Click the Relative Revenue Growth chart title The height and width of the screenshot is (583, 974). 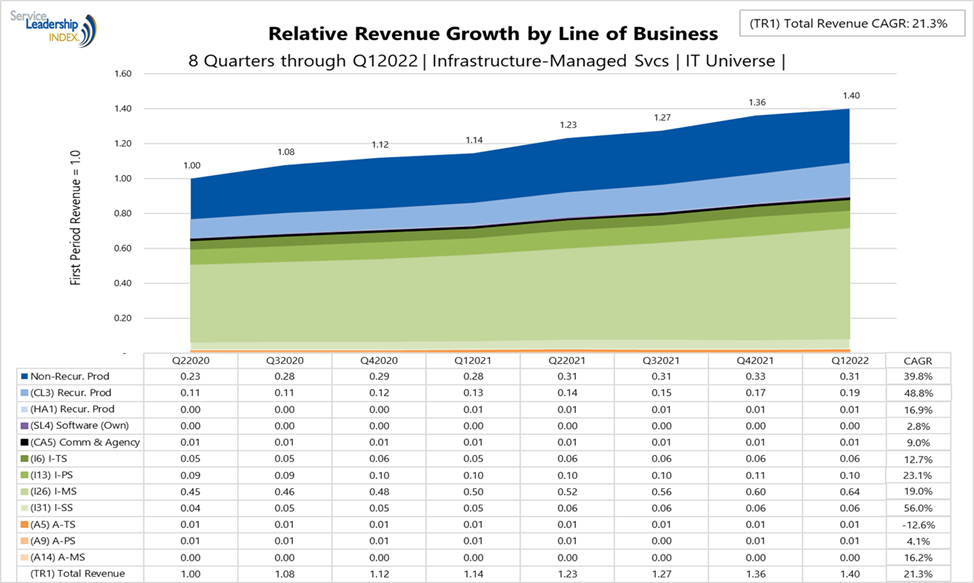(x=491, y=33)
